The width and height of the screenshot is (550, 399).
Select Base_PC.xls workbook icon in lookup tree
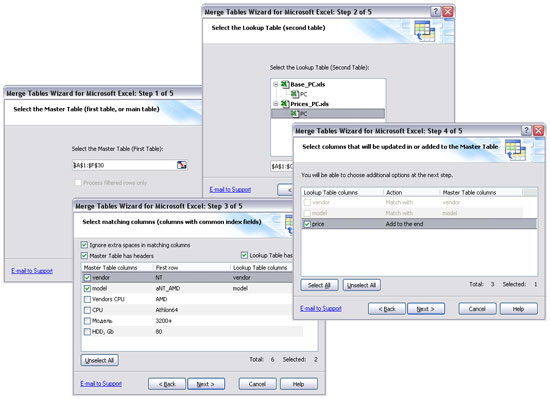(x=285, y=84)
